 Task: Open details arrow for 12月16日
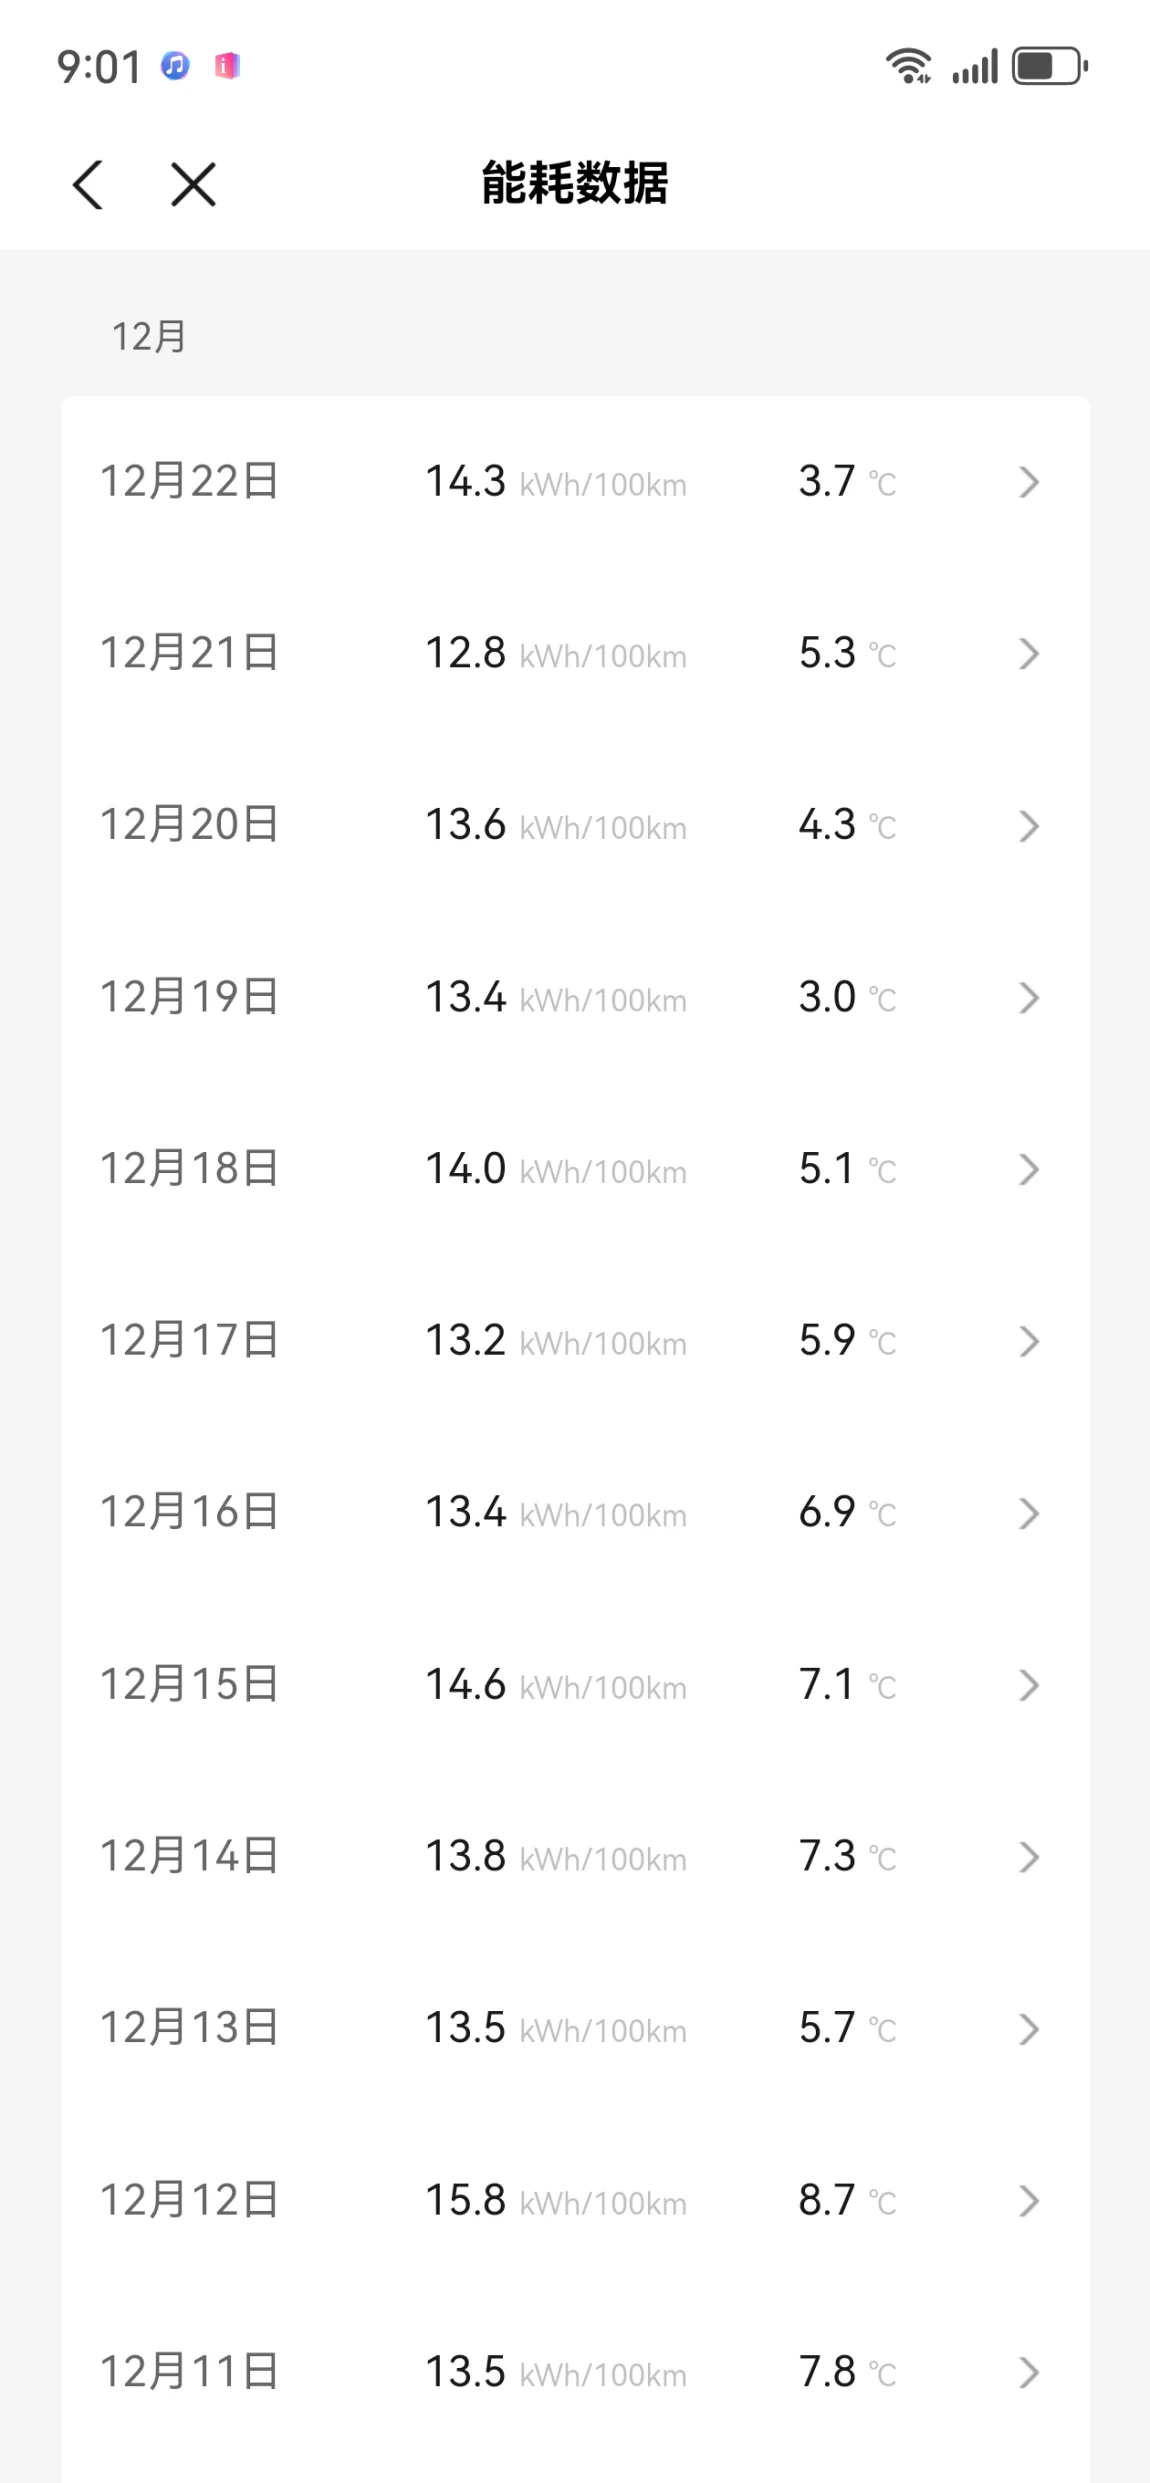click(1029, 1514)
